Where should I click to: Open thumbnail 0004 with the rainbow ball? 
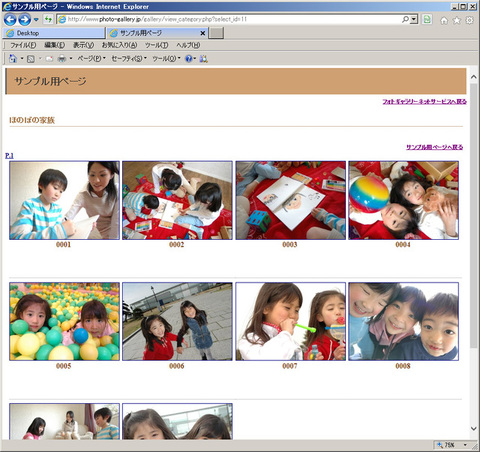[403, 200]
